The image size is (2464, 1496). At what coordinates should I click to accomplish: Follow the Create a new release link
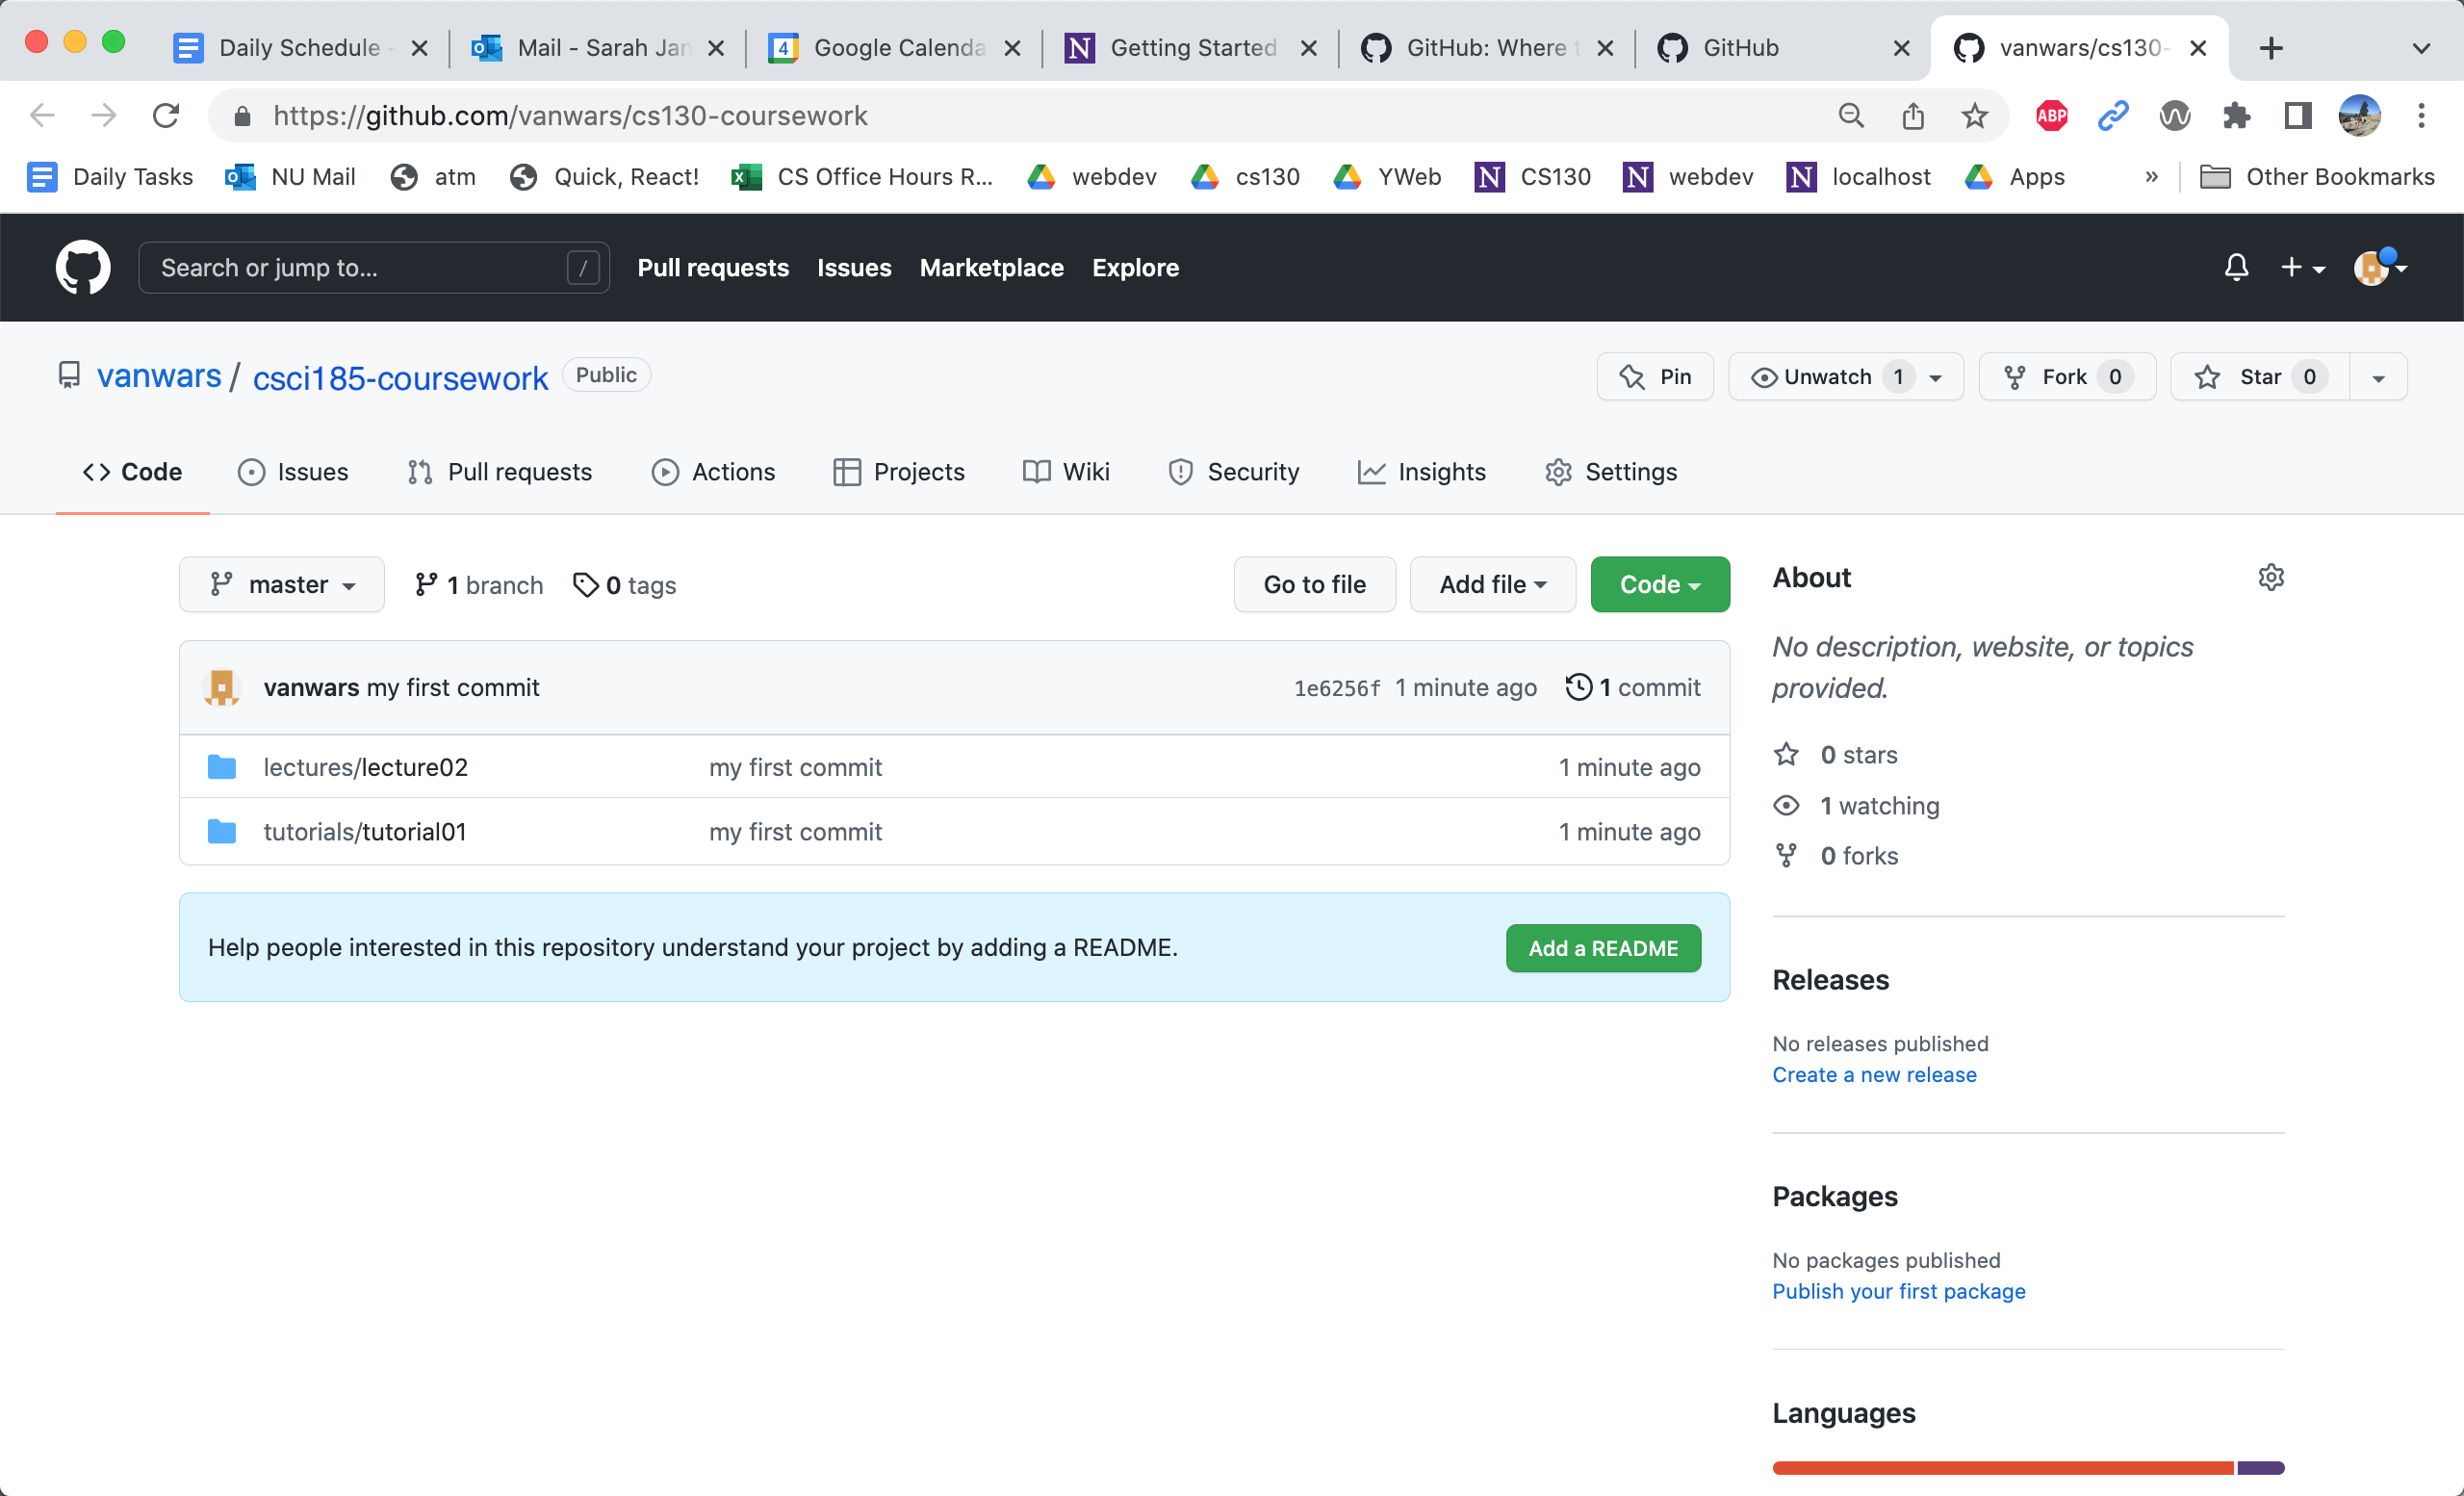(x=1874, y=1074)
